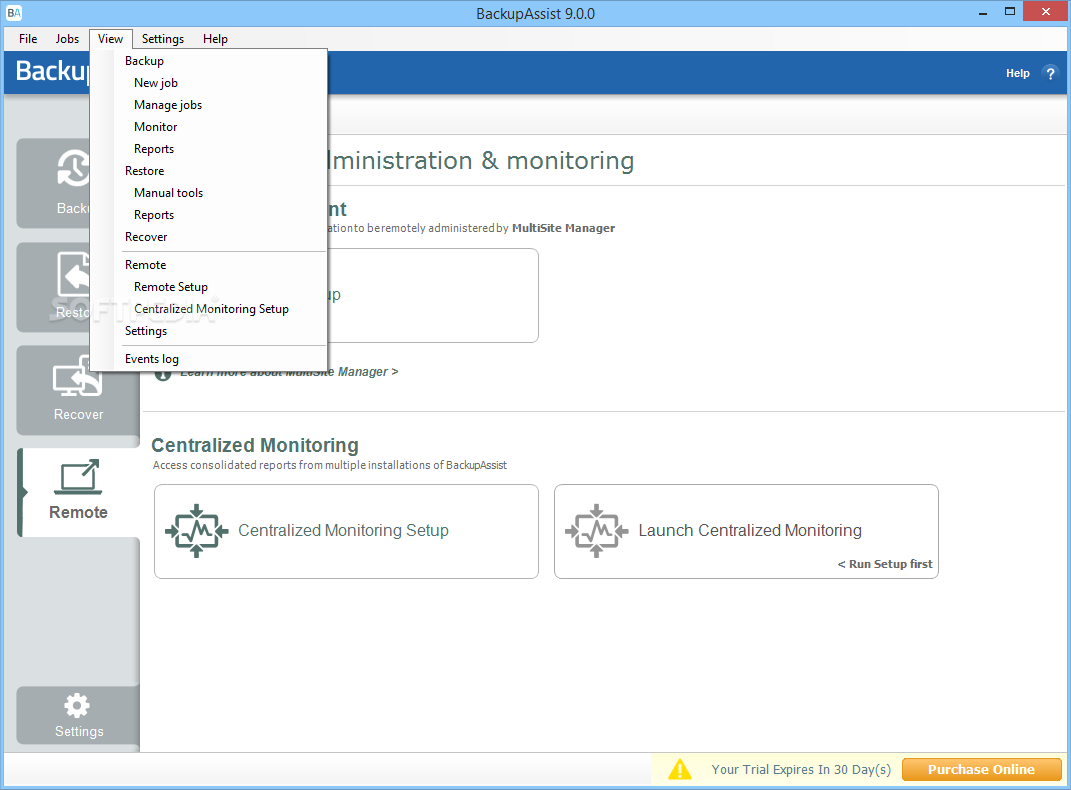Click the 'Run Setup first' note
This screenshot has width=1071, height=790.
885,564
